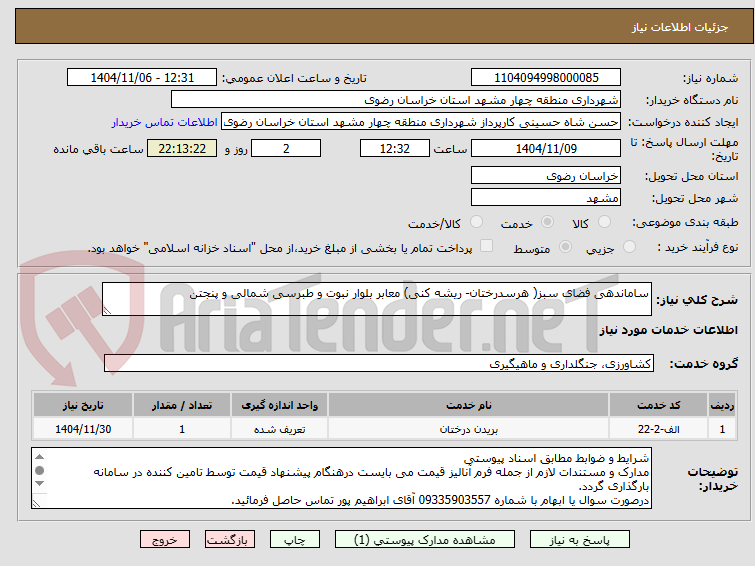
Task: Click the days remaining field showing 2
Action: 286,148
